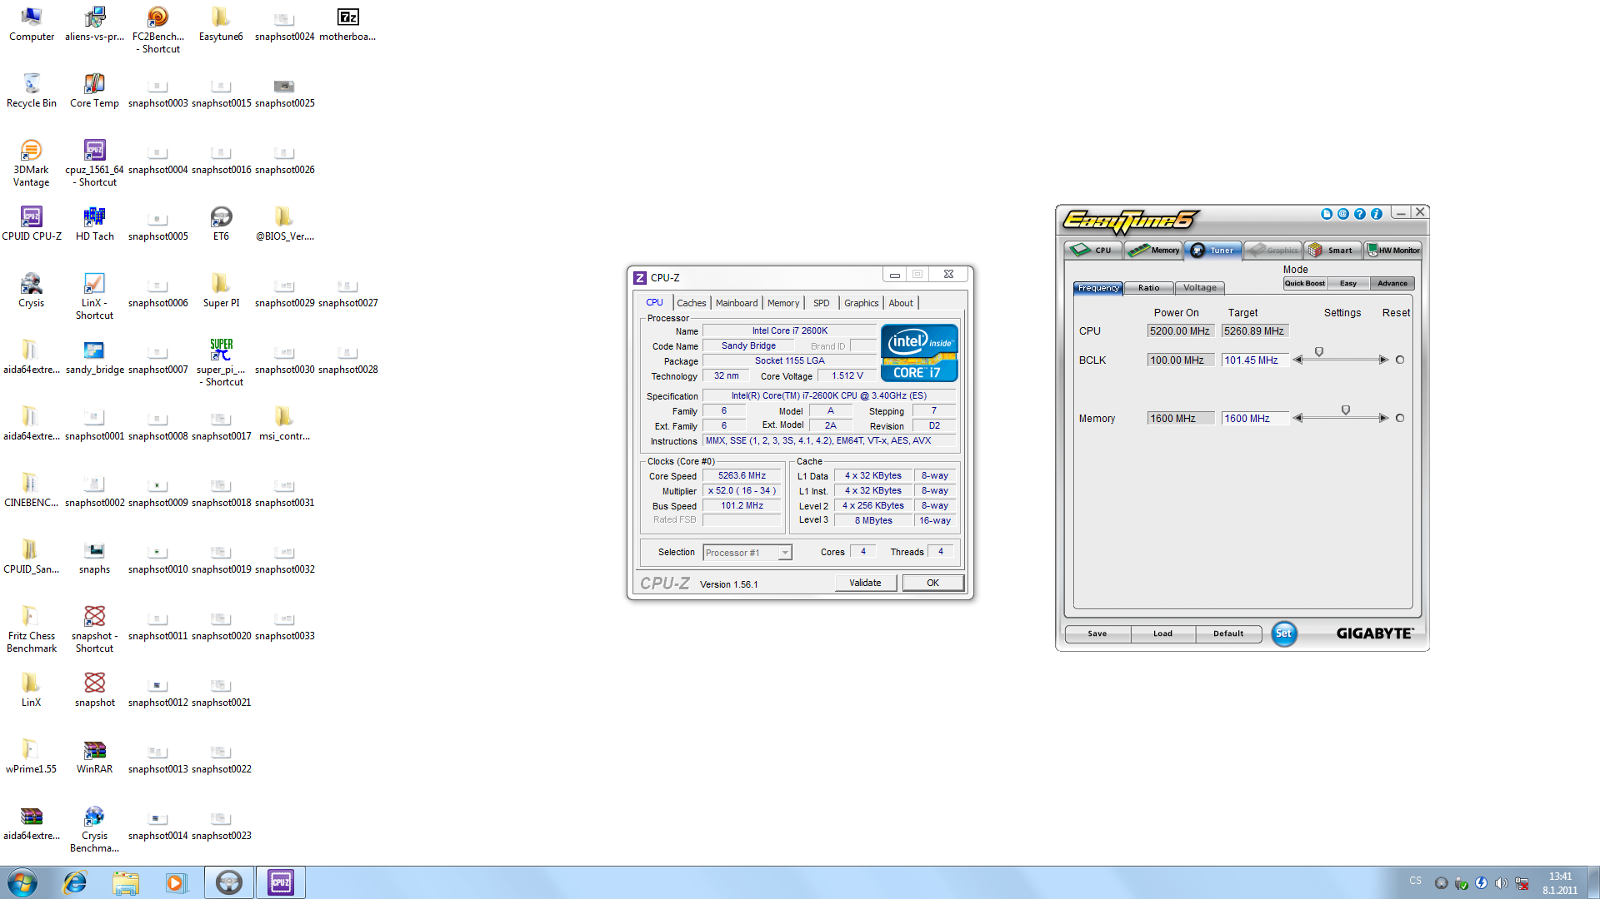Click the BCLK target 101.45 MHz field
The image size is (1600, 899).
pyautogui.click(x=1254, y=360)
